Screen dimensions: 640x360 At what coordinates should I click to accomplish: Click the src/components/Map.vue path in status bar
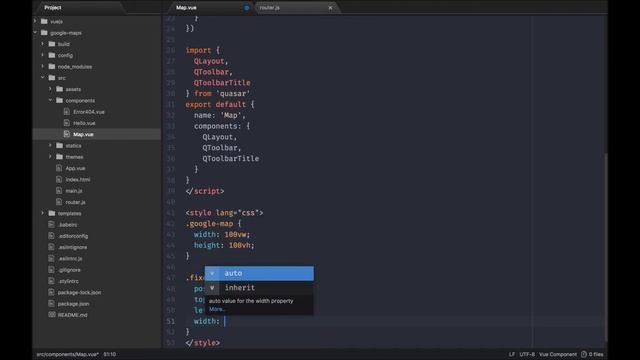(x=67, y=354)
